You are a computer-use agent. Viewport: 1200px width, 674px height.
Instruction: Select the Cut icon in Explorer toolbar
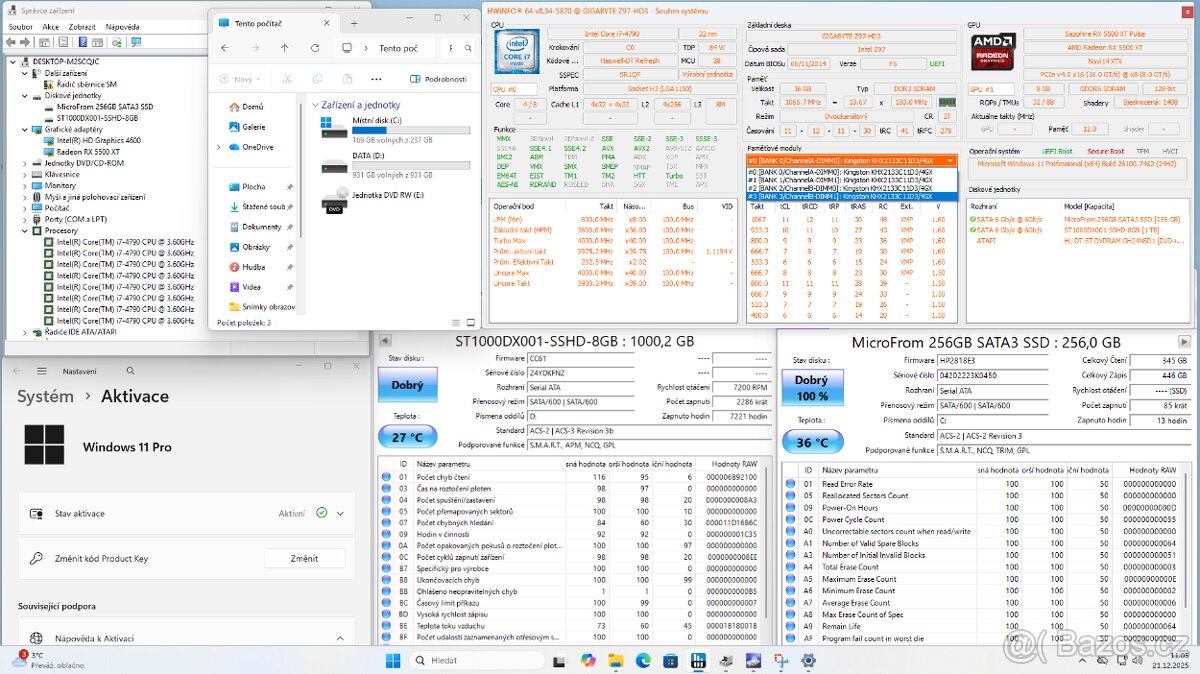pos(288,78)
